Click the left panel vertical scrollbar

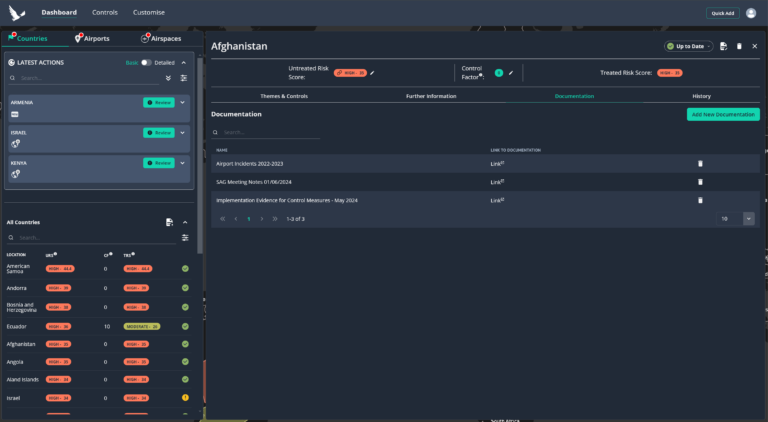click(200, 155)
